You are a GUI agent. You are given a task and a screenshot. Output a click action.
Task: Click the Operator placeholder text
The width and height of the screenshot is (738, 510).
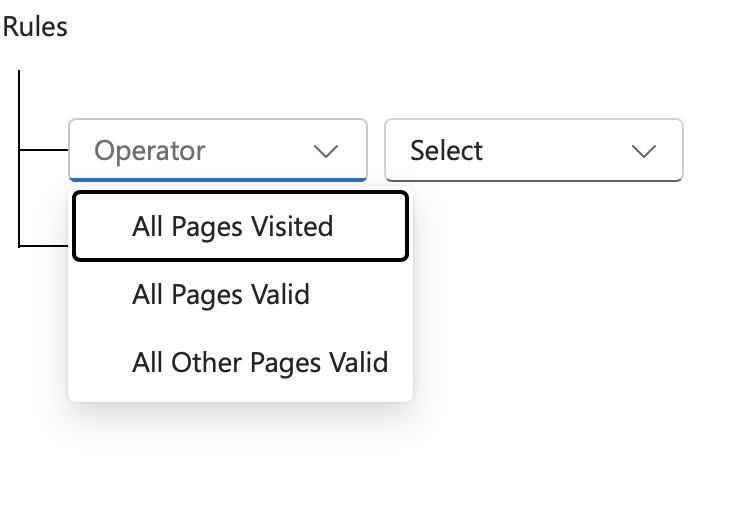pos(150,151)
